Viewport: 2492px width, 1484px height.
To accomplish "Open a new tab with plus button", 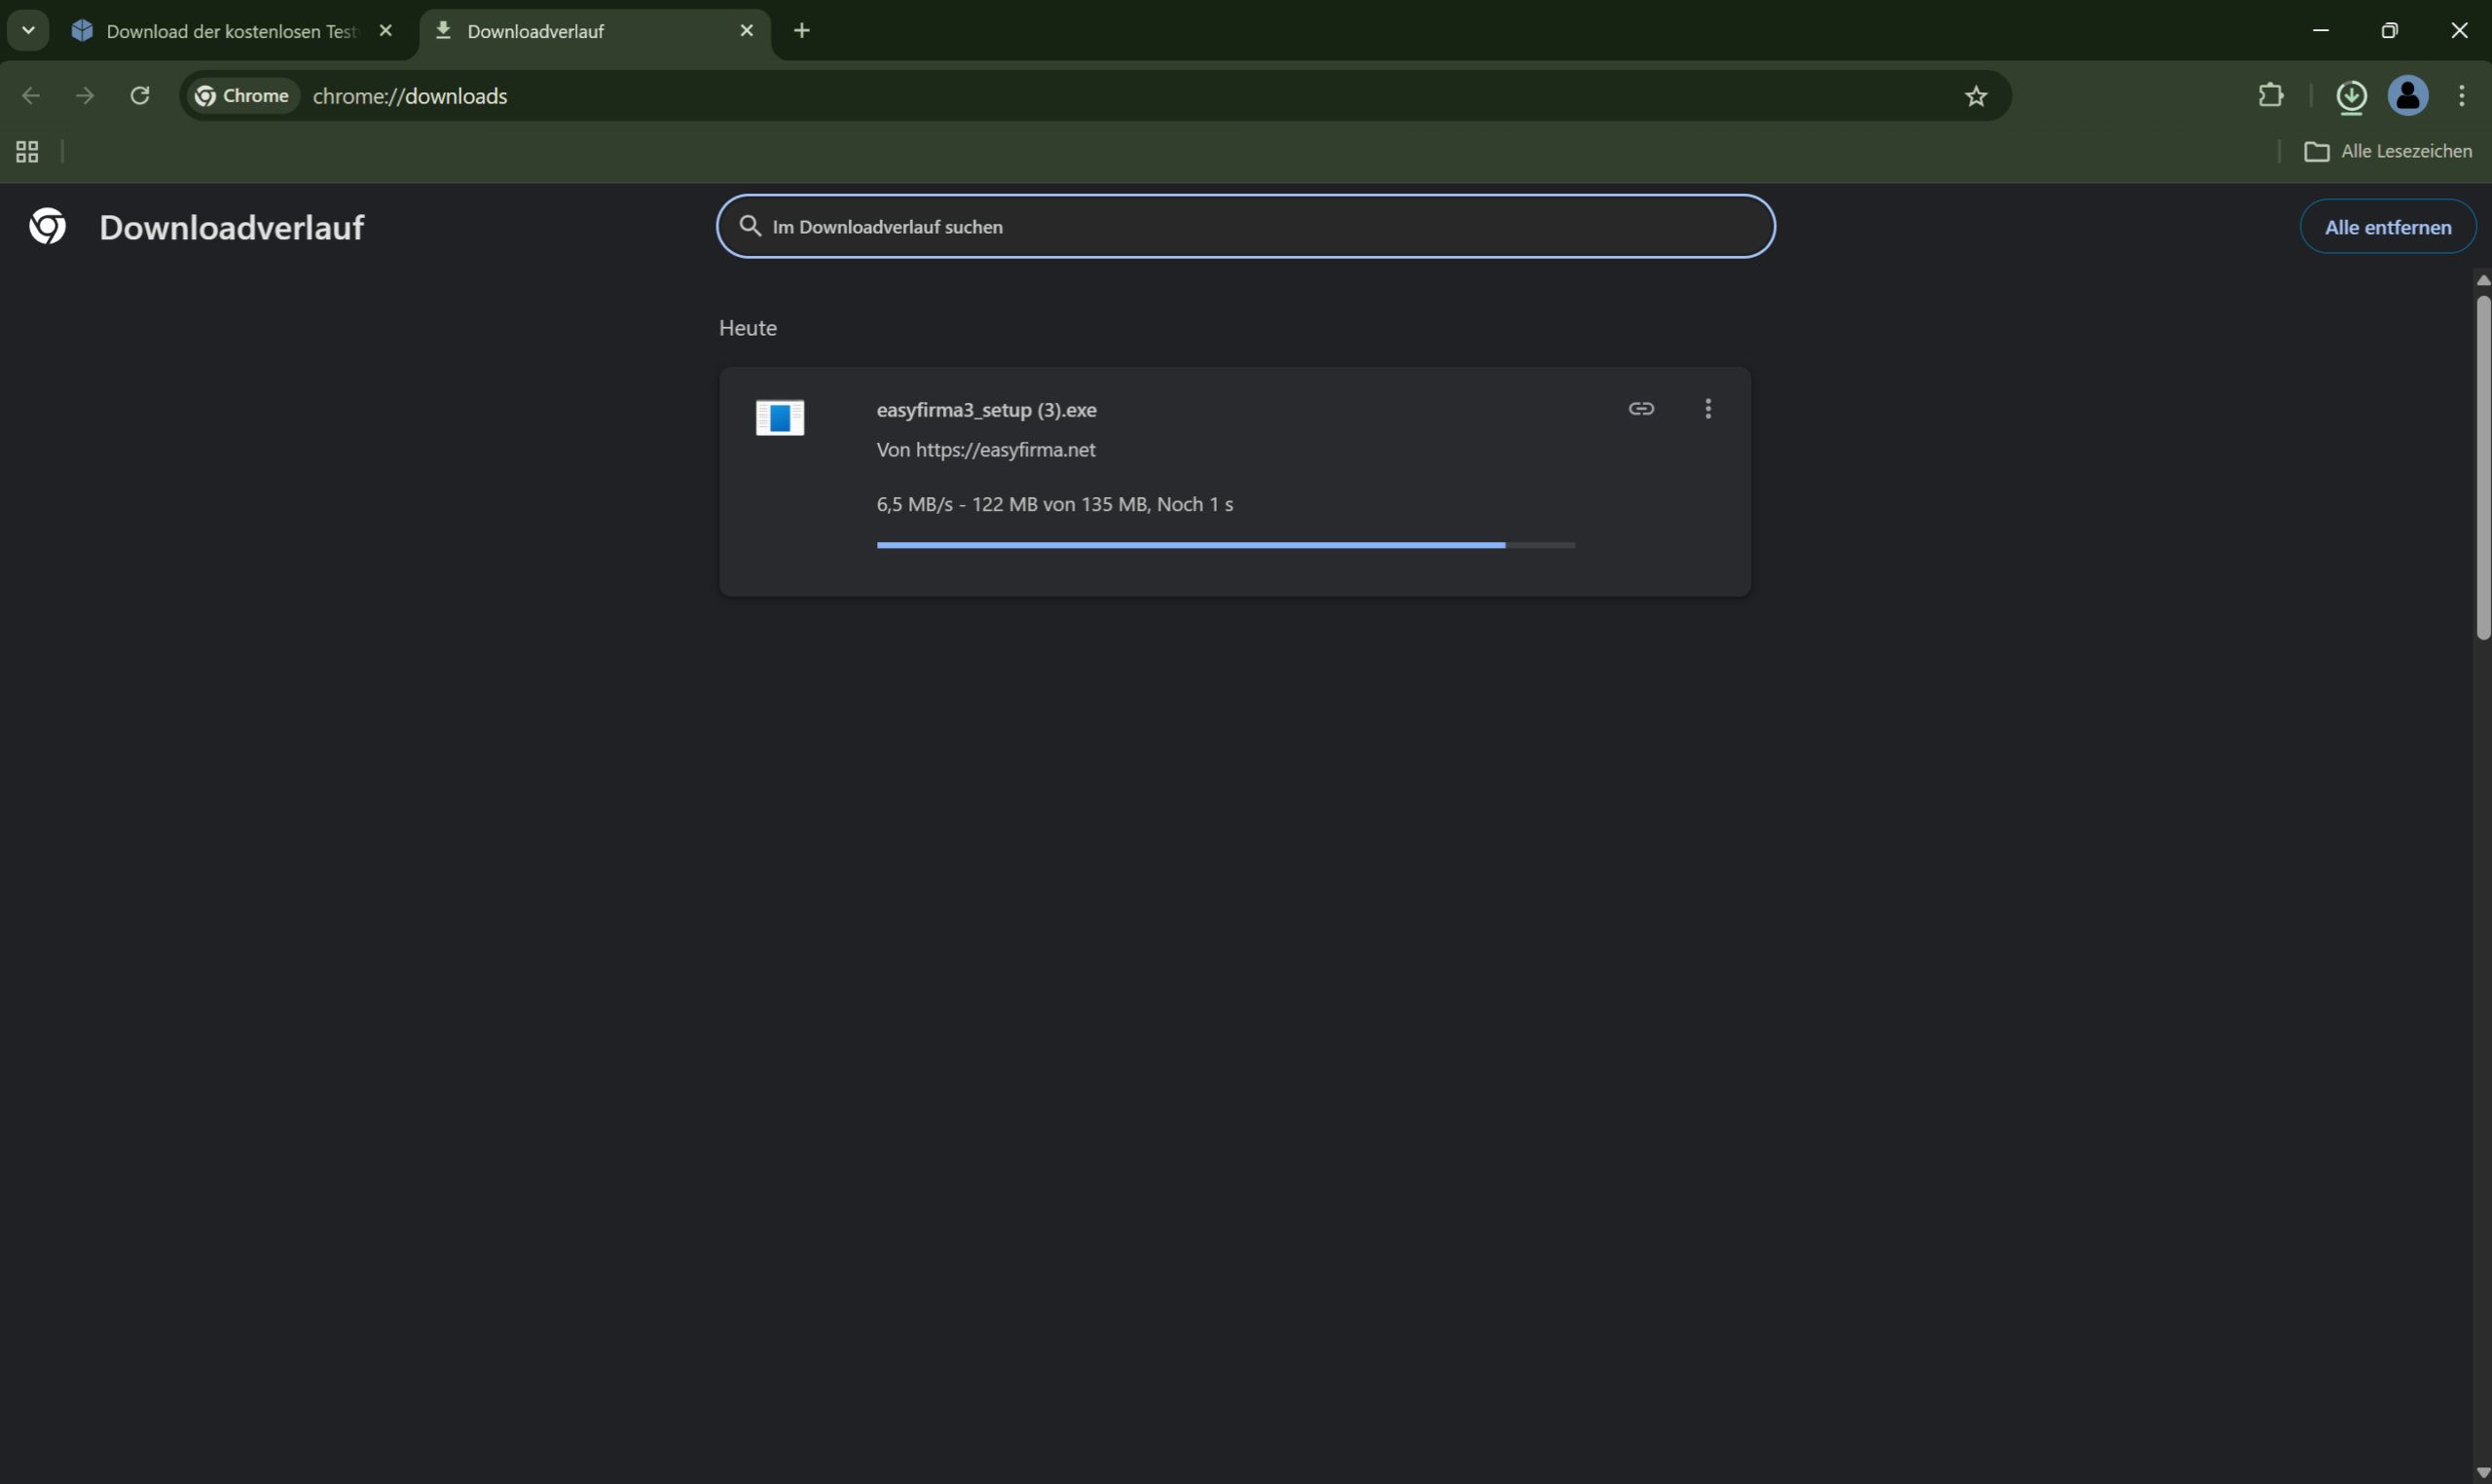I will pos(801,31).
